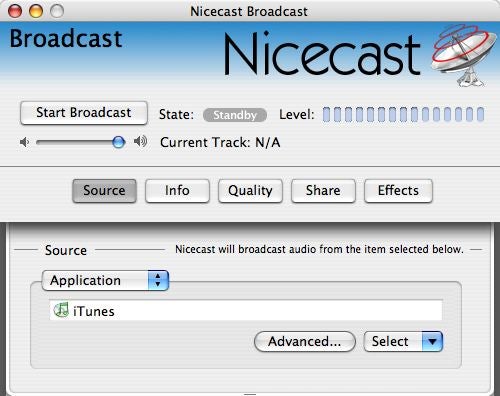Click the iTunes application icon
Screen dimensions: 500x396
(61, 310)
